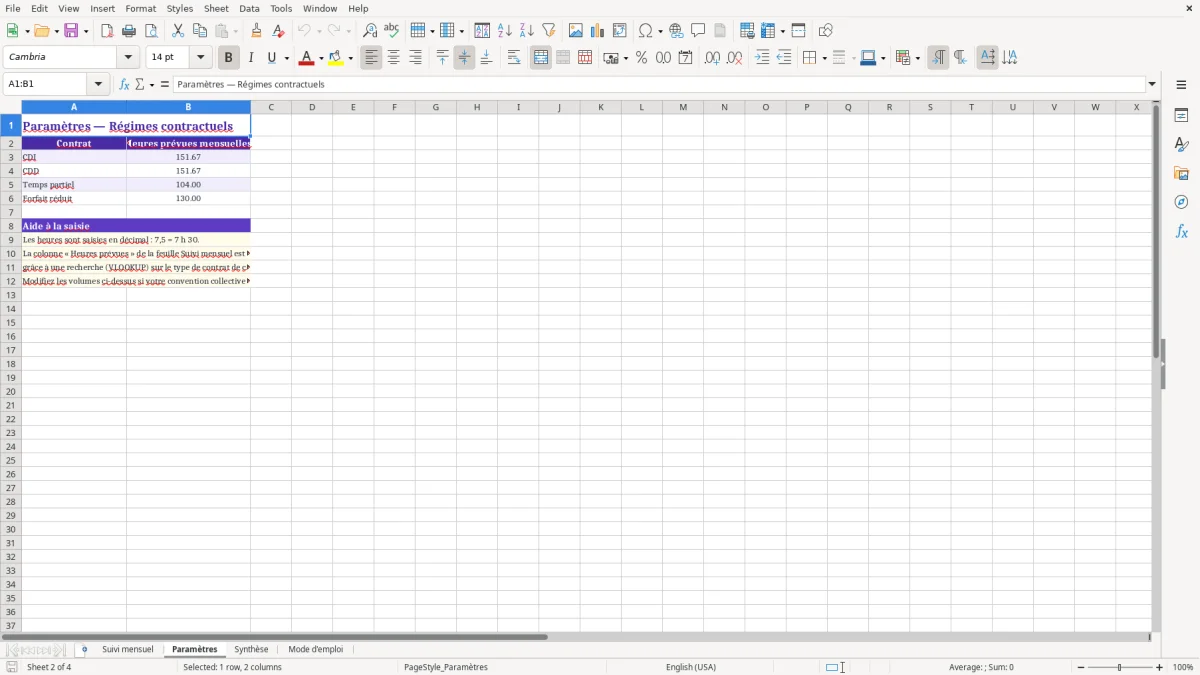
Task: Apply AutoFilter to the data
Action: coord(549,31)
